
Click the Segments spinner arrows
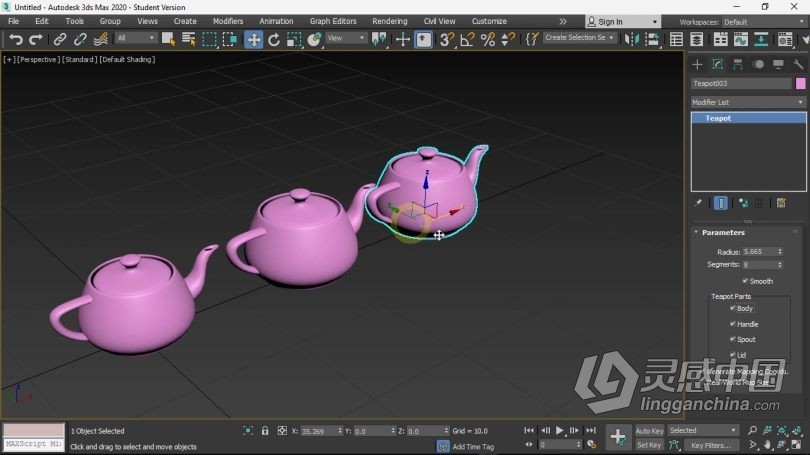[780, 264]
